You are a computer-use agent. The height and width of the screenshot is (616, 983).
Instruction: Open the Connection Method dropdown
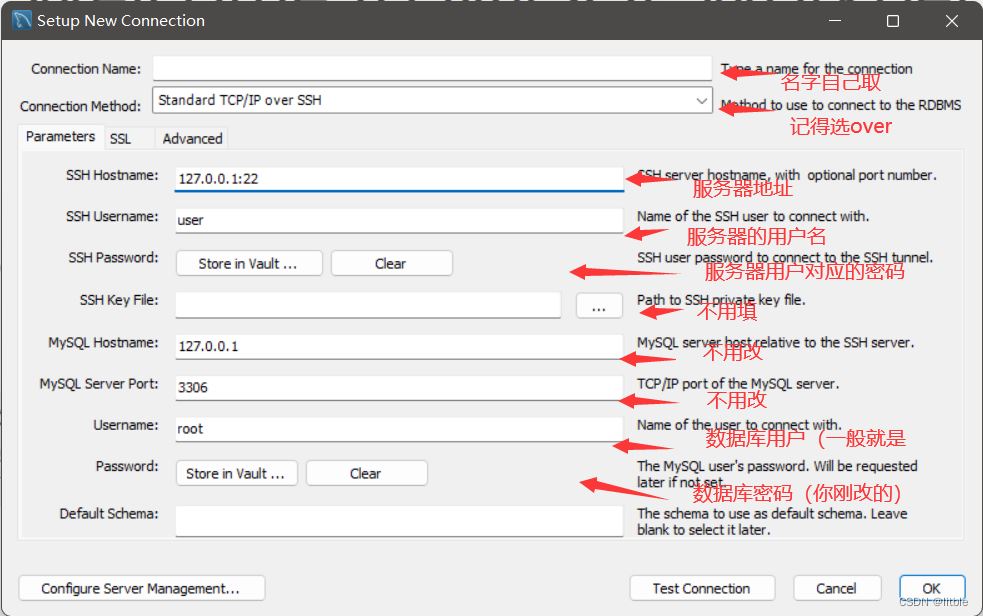(x=432, y=100)
